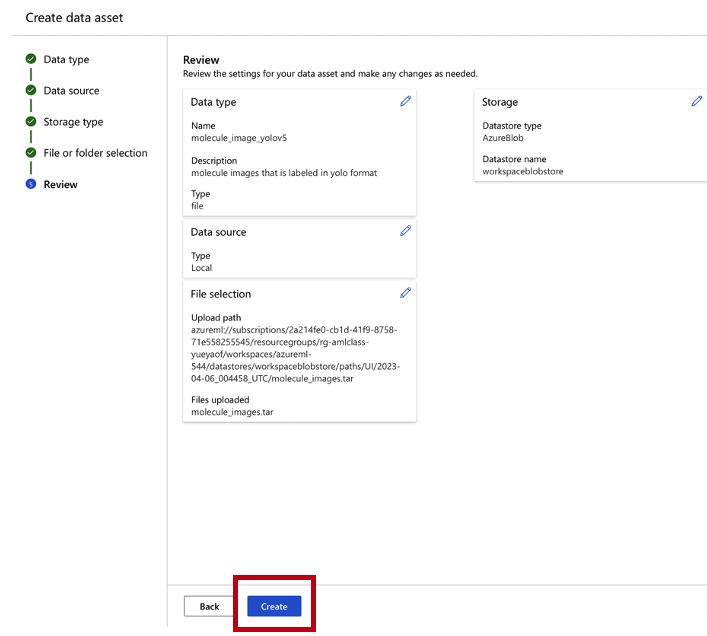Click the green checkmark beside File or folder selection
707x636 pixels.
[31, 153]
